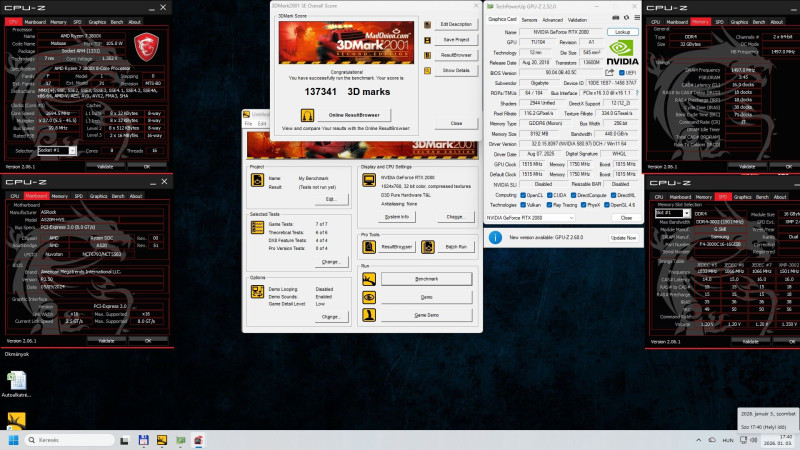The image size is (800, 450).
Task: Click the MSI dragon shield logo in CPU-Z
Action: click(146, 47)
